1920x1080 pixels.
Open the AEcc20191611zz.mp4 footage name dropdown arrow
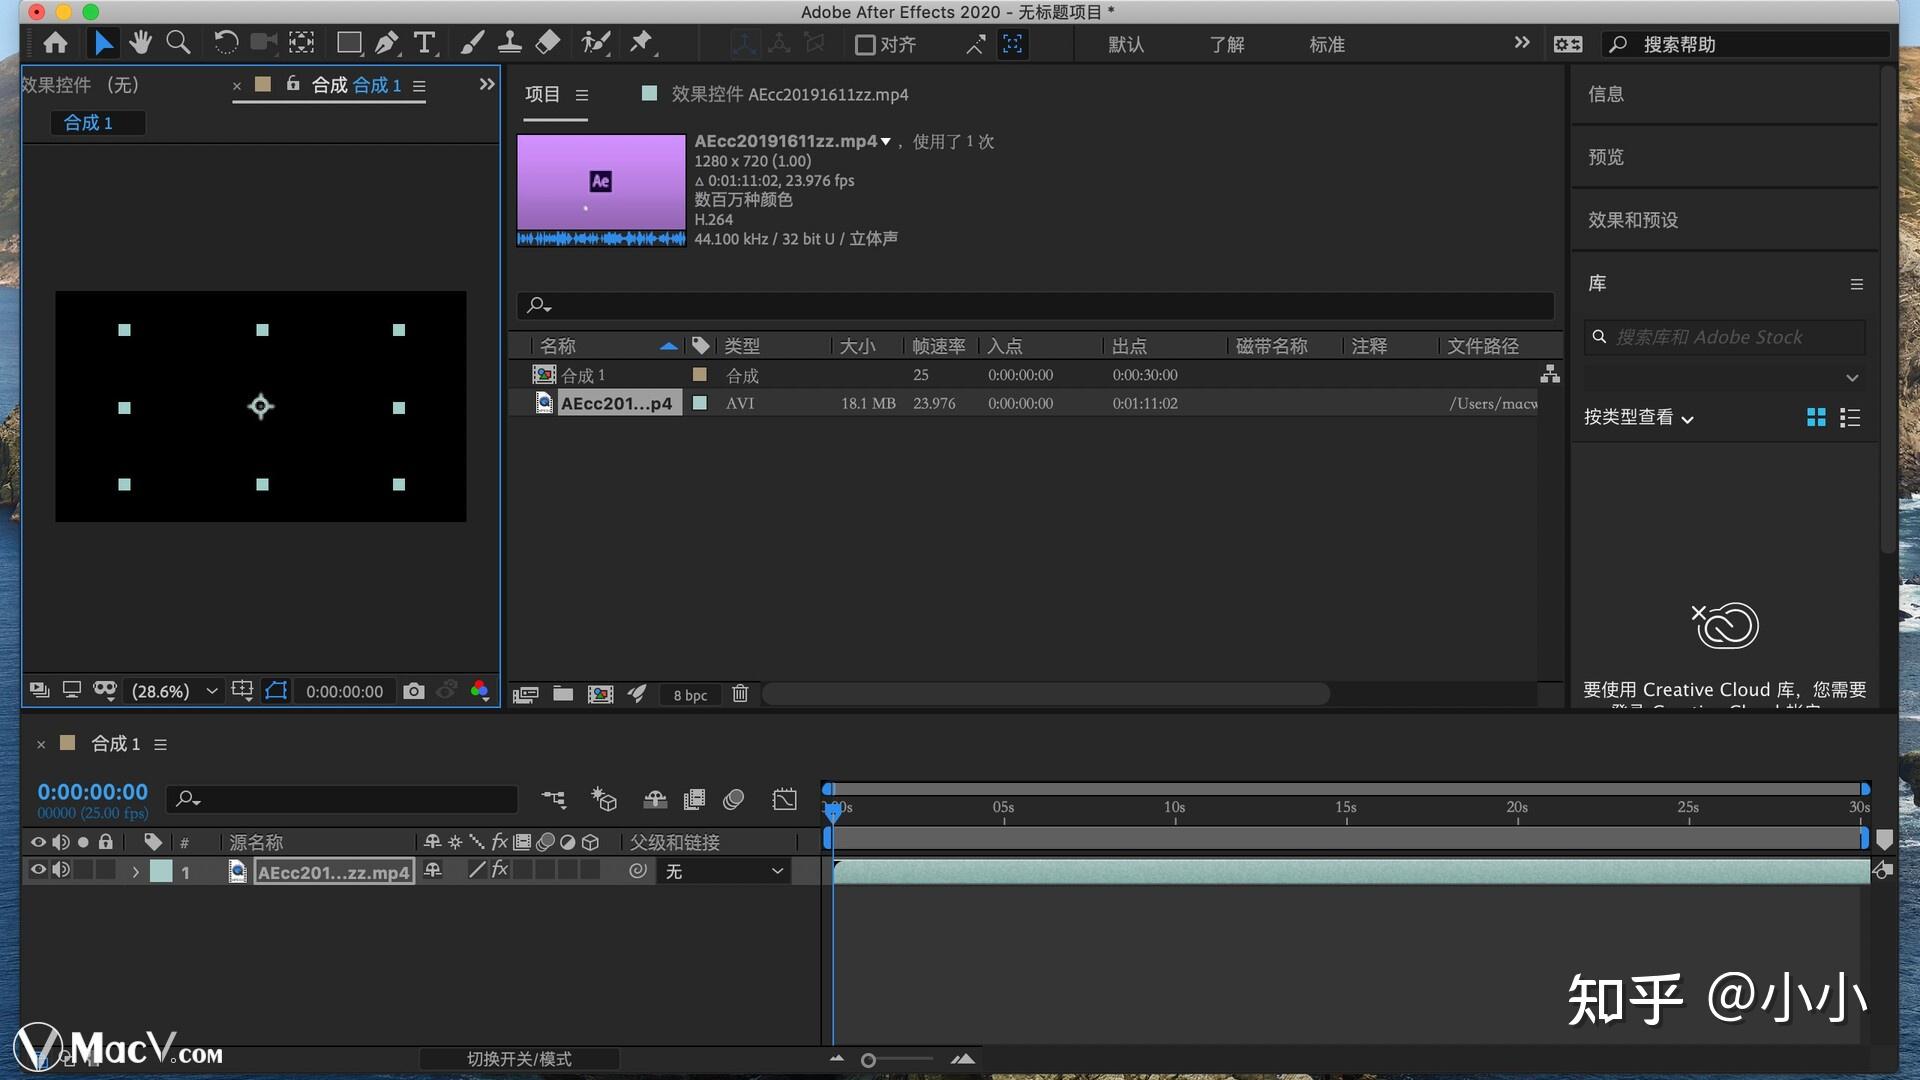885,142
